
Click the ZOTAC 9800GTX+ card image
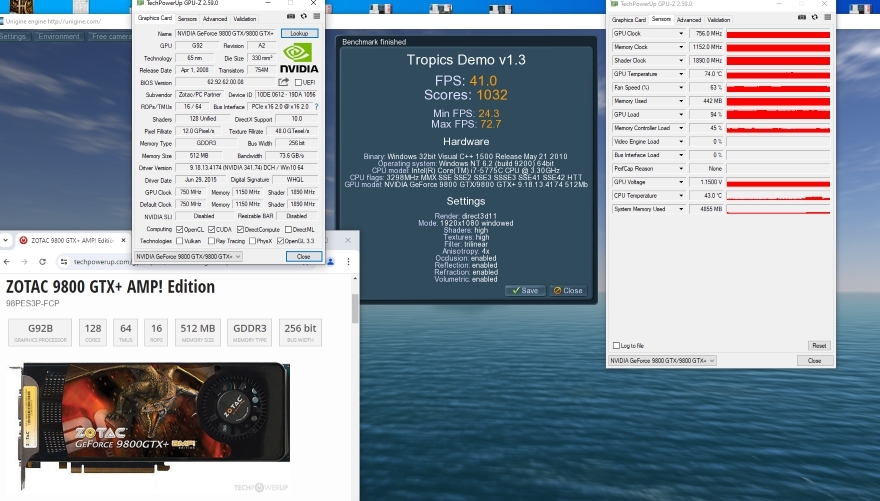point(150,424)
